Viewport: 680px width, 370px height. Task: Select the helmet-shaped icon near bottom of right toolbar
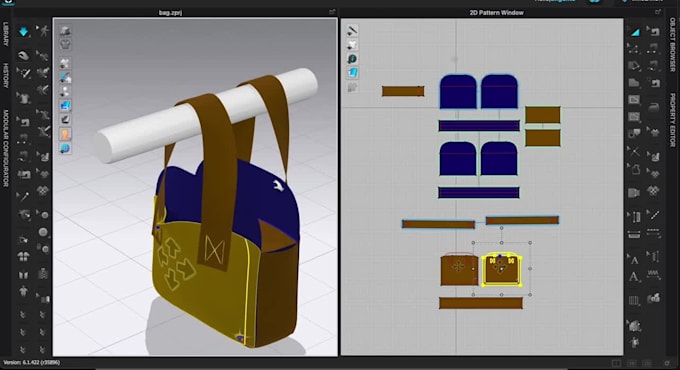click(x=634, y=325)
